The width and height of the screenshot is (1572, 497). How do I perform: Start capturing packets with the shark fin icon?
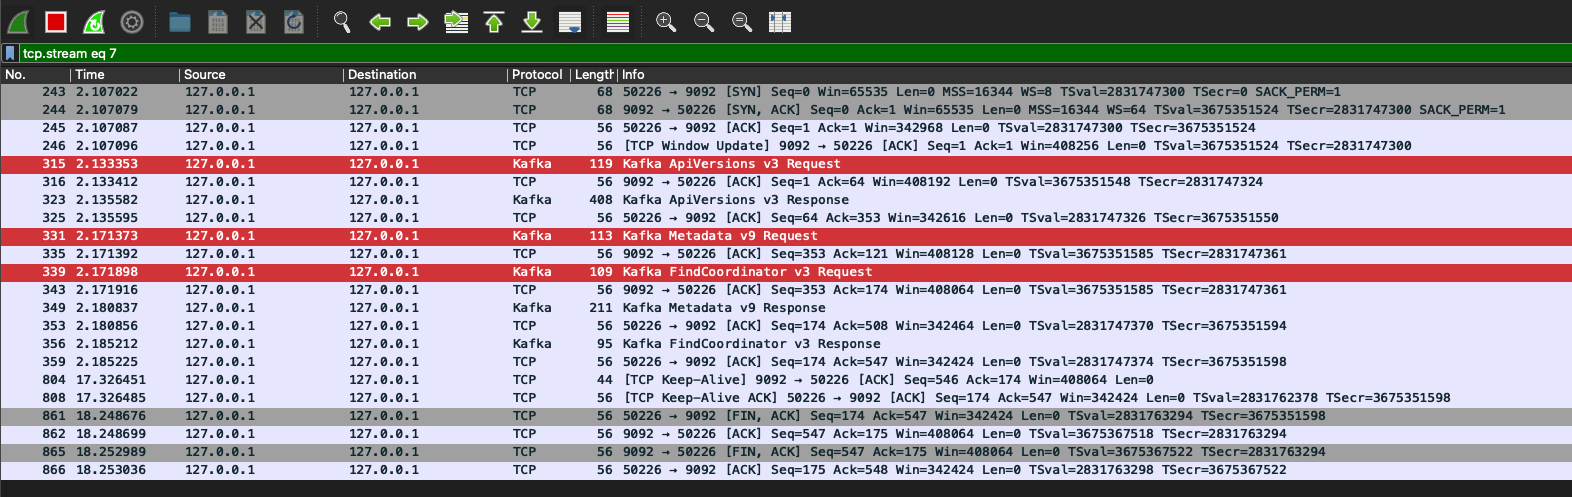18,22
